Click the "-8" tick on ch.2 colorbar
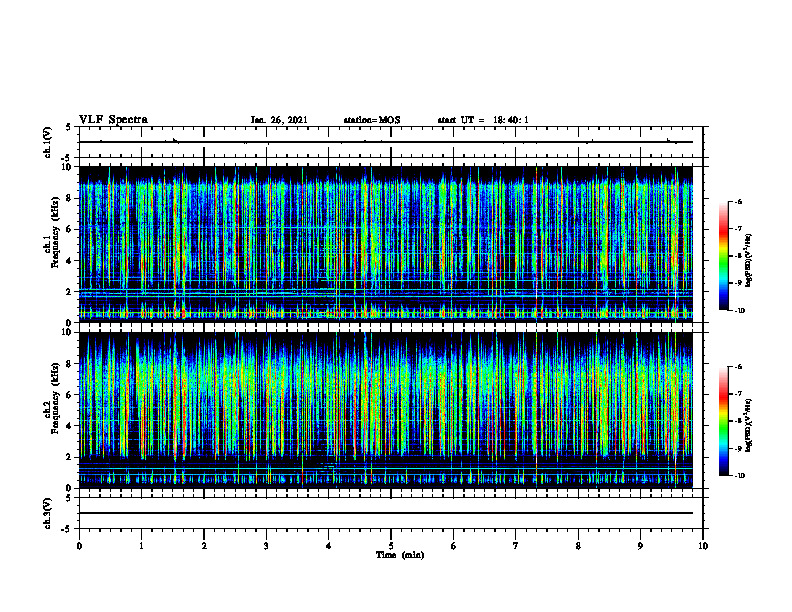The image size is (792, 612). tap(738, 421)
